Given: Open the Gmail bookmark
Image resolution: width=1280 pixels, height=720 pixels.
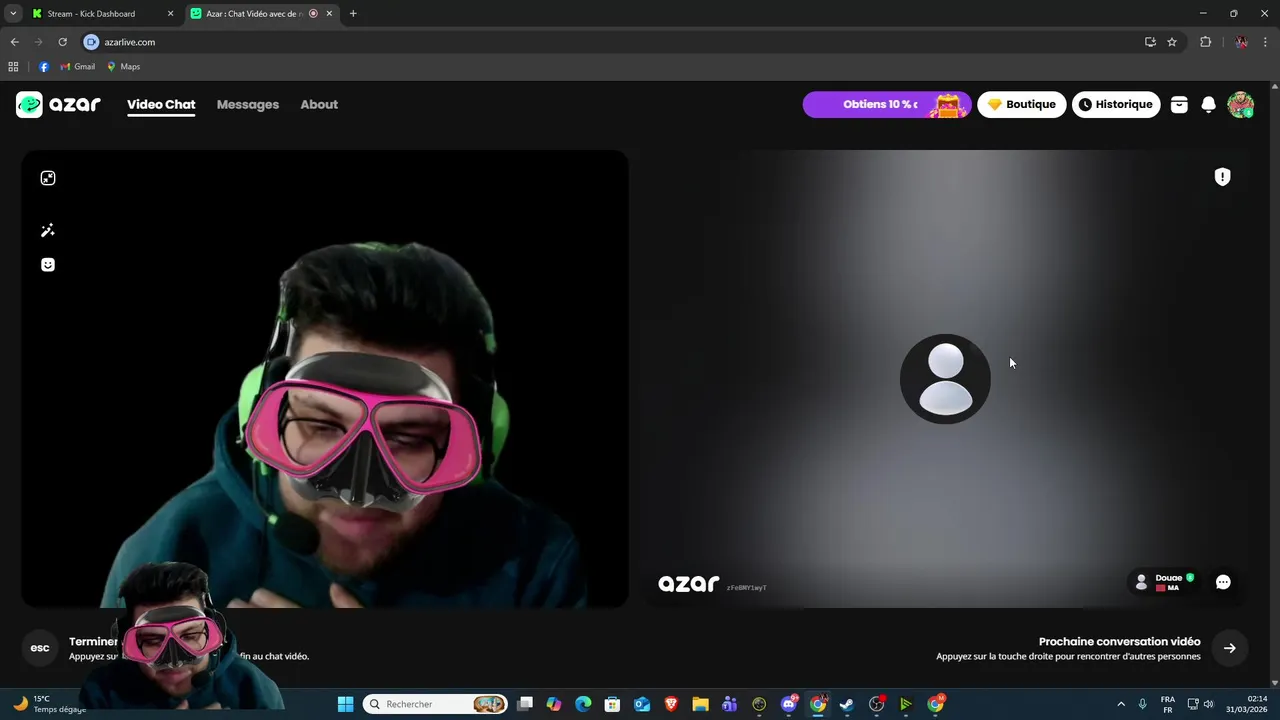Looking at the screenshot, I should tap(78, 67).
